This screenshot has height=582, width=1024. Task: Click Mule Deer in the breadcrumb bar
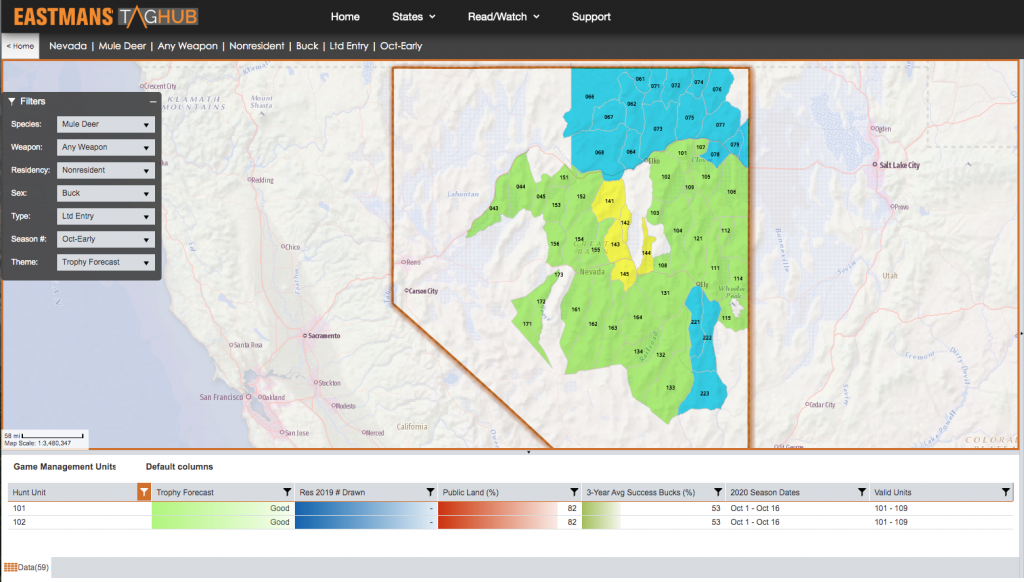[x=122, y=46]
